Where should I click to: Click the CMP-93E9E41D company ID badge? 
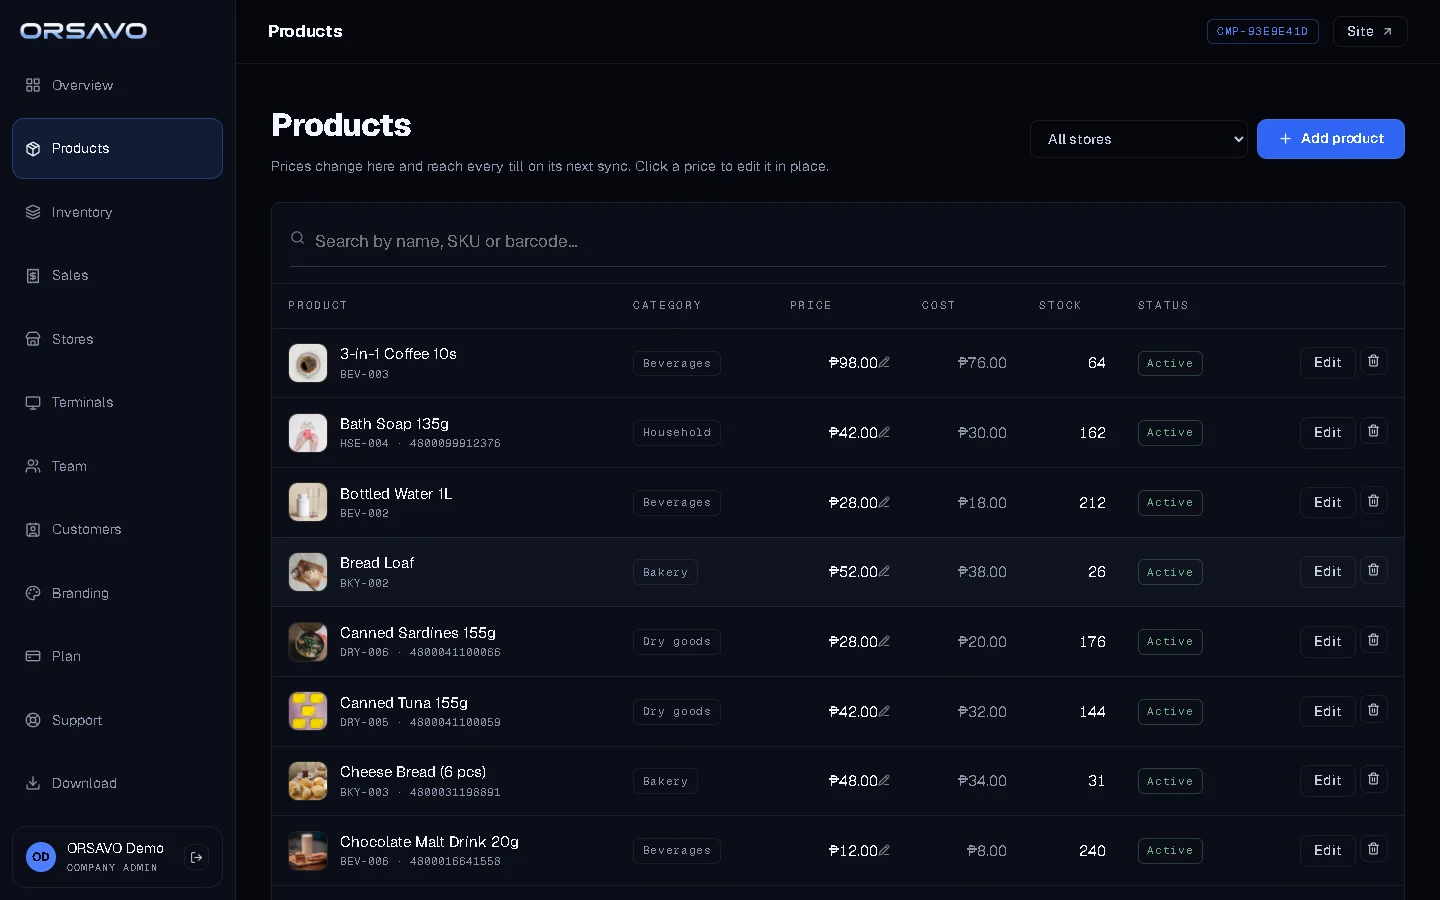coord(1262,31)
